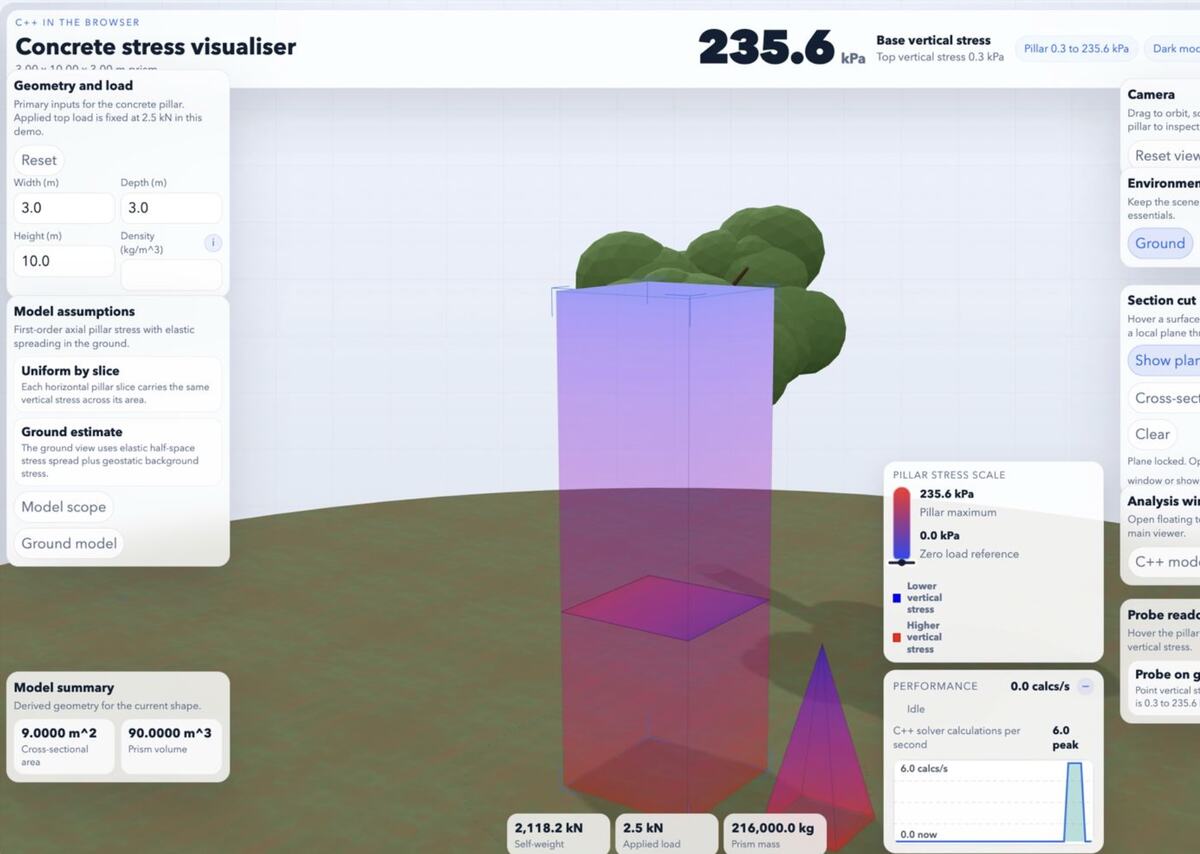Click the Width (m) input field

(x=64, y=208)
